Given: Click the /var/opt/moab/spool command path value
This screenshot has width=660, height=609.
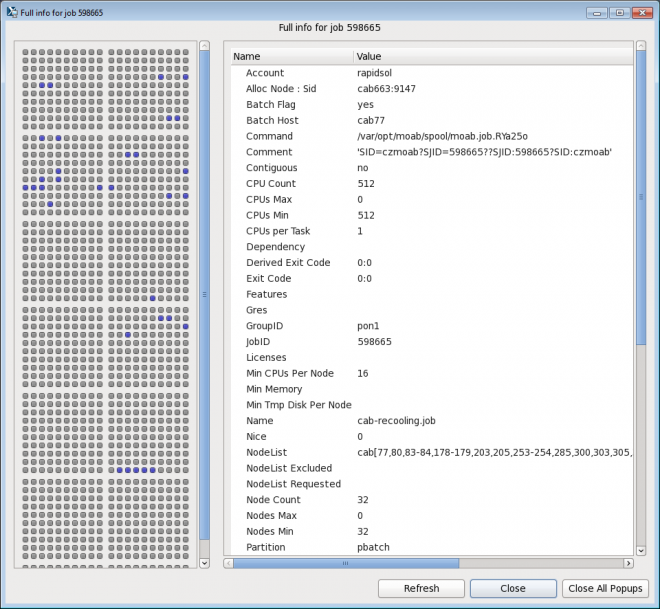Looking at the screenshot, I should pos(442,136).
